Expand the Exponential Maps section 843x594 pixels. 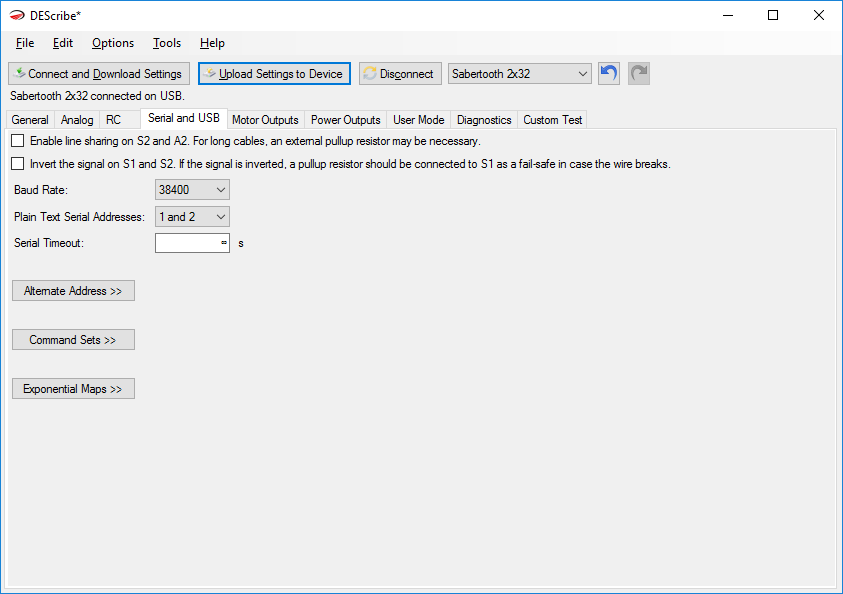coord(73,389)
